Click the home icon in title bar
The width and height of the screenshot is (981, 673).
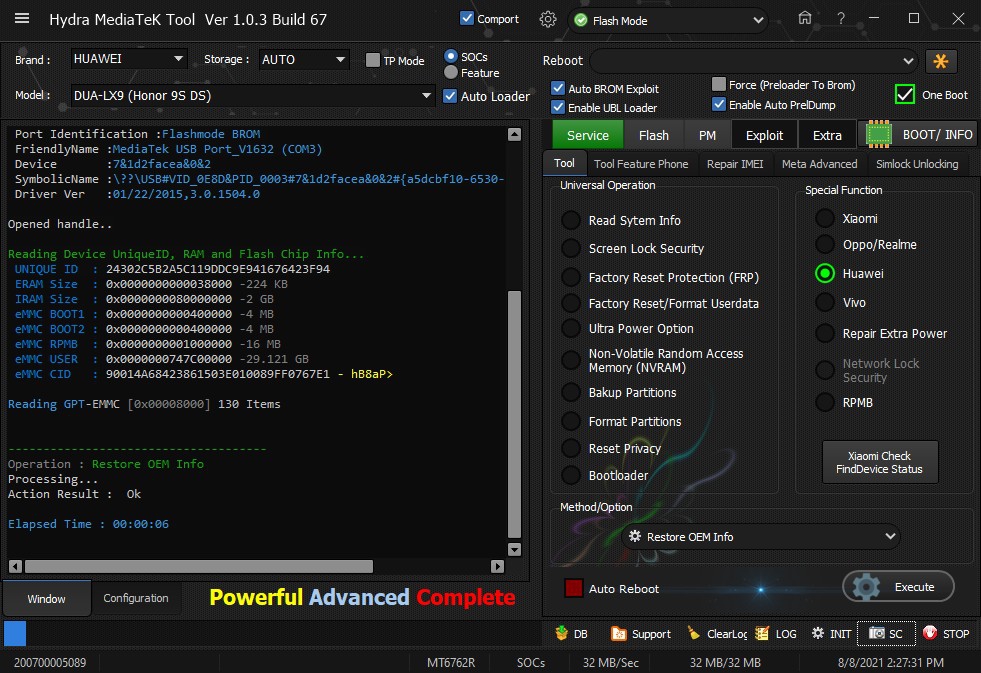click(x=805, y=18)
